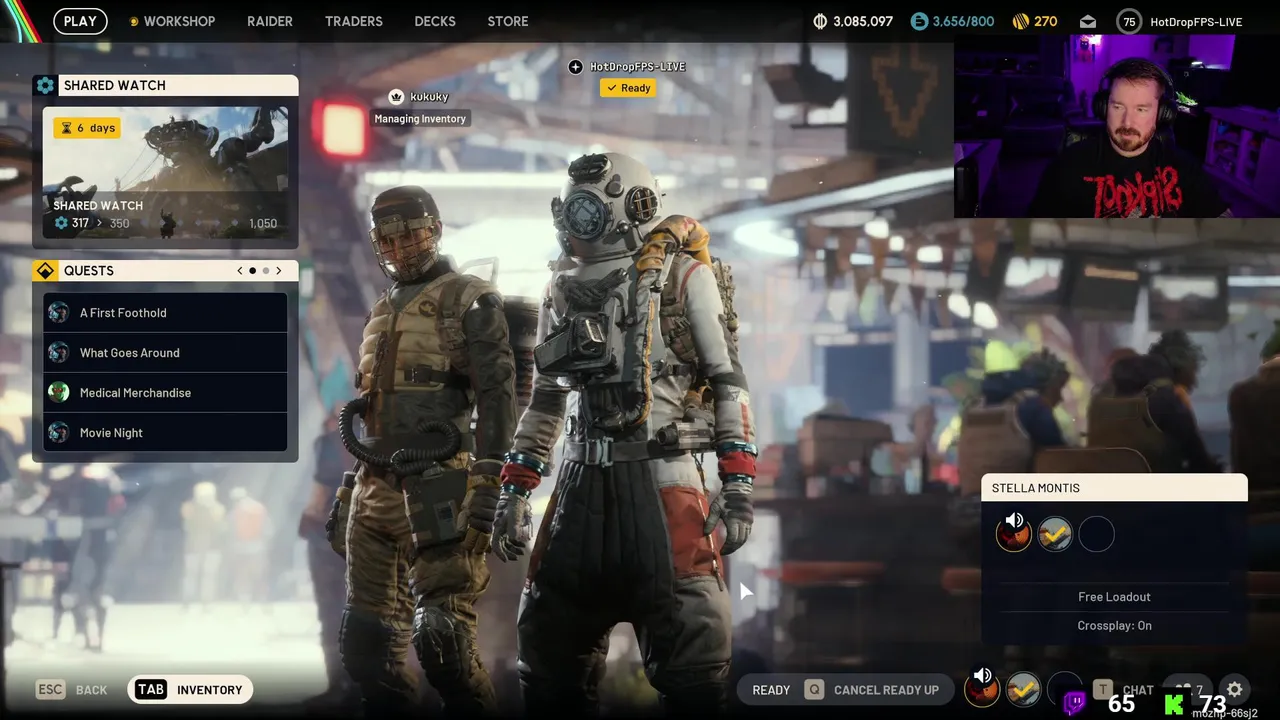Image resolution: width=1280 pixels, height=720 pixels.
Task: Click the Shared Watch 317 progress value
Action: point(80,223)
